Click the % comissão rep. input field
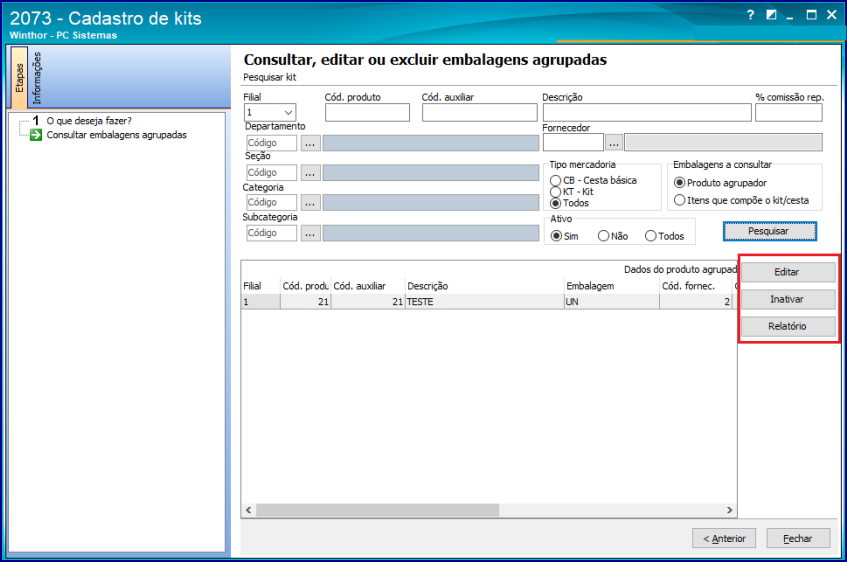 tap(789, 112)
